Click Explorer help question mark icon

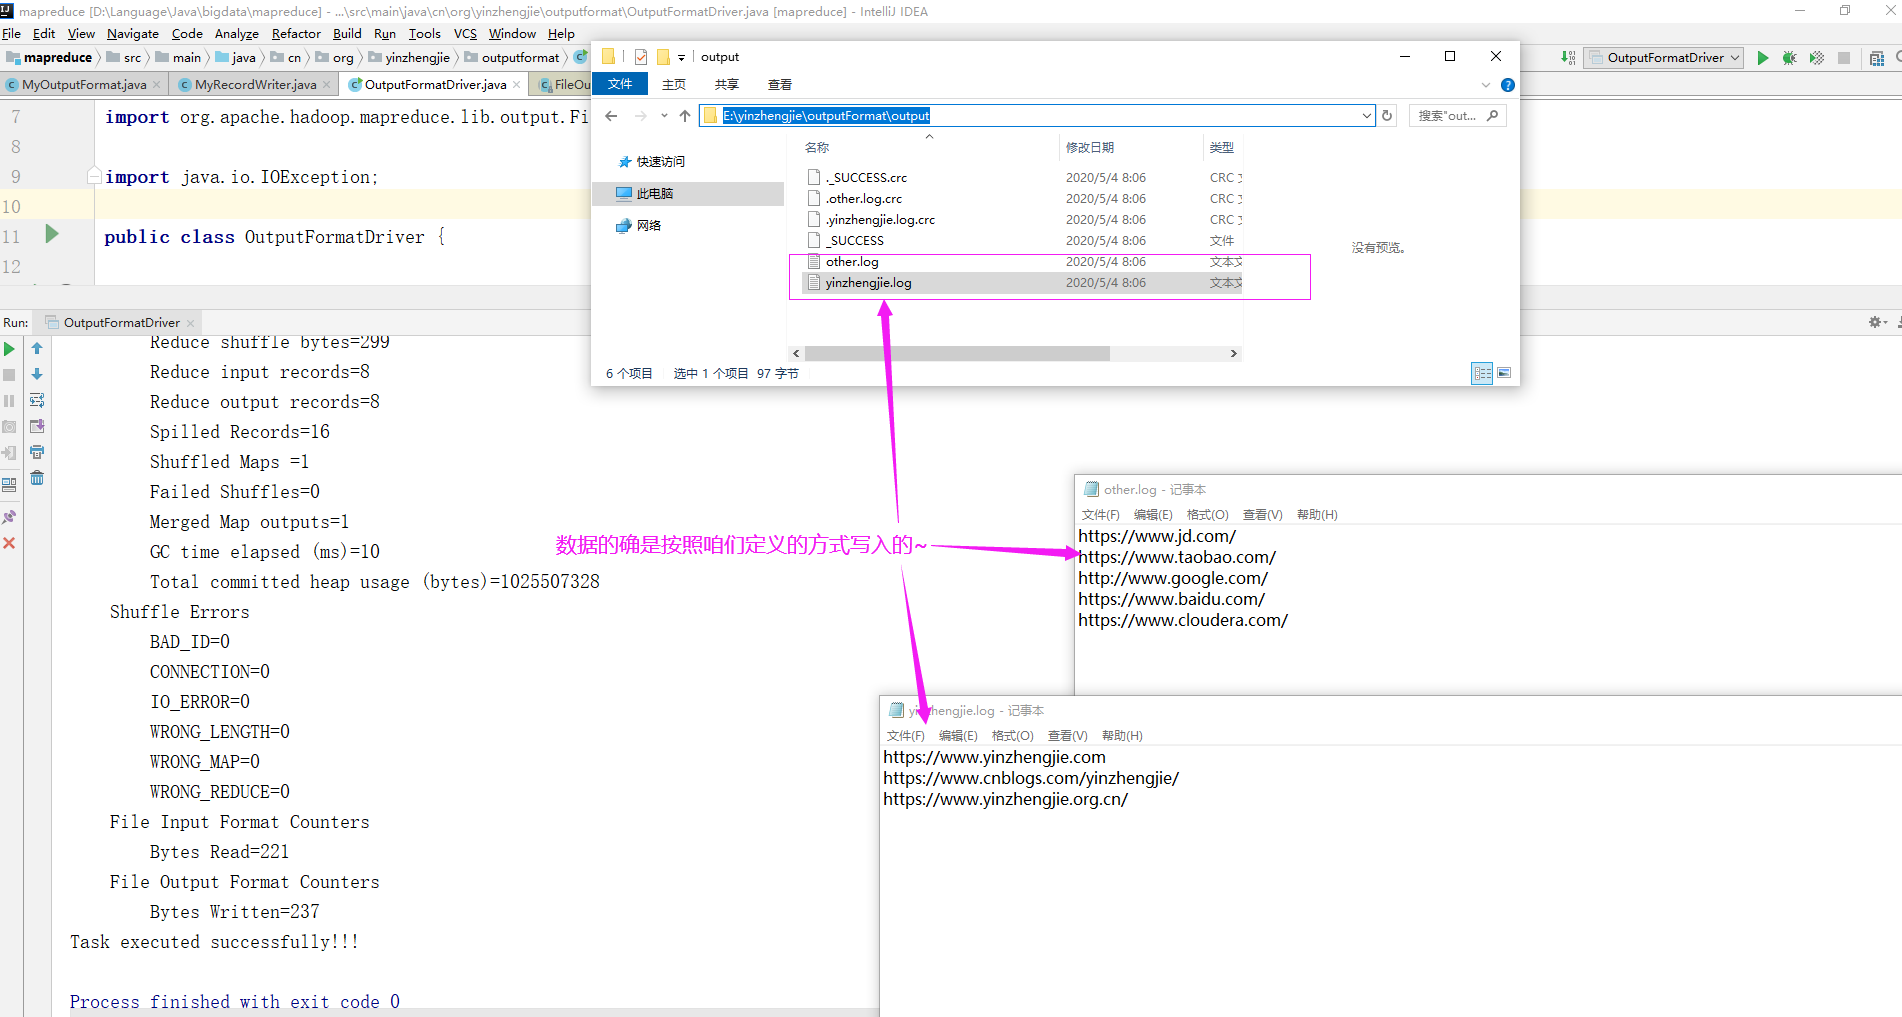click(x=1508, y=85)
